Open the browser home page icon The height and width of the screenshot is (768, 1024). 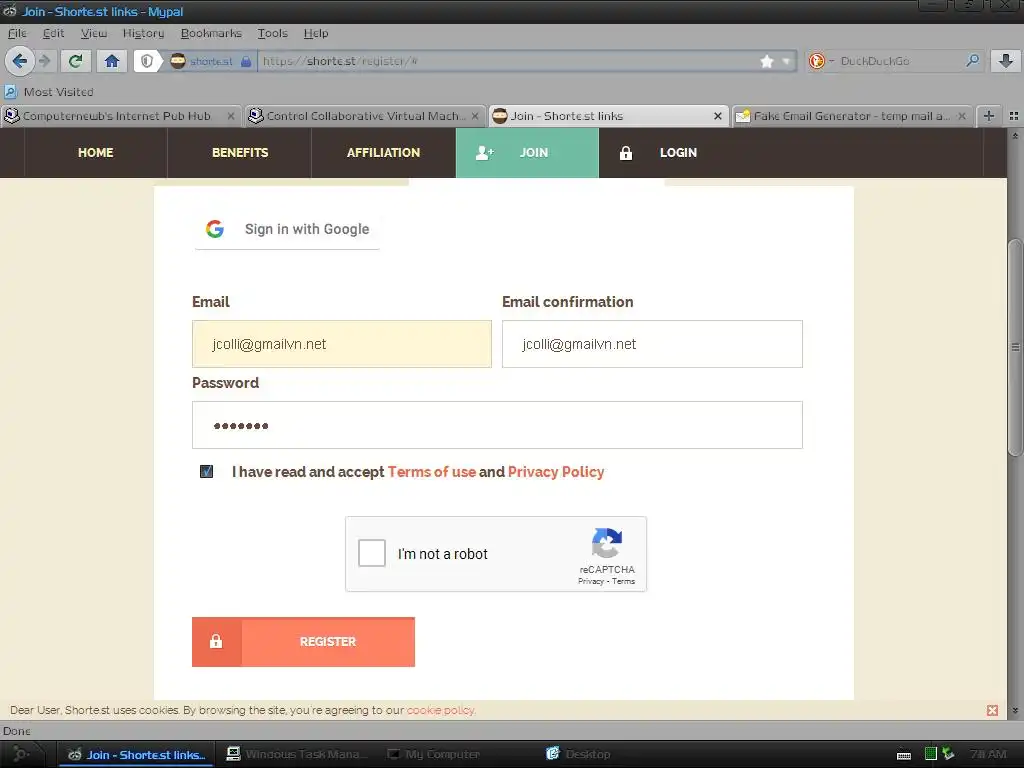[112, 61]
